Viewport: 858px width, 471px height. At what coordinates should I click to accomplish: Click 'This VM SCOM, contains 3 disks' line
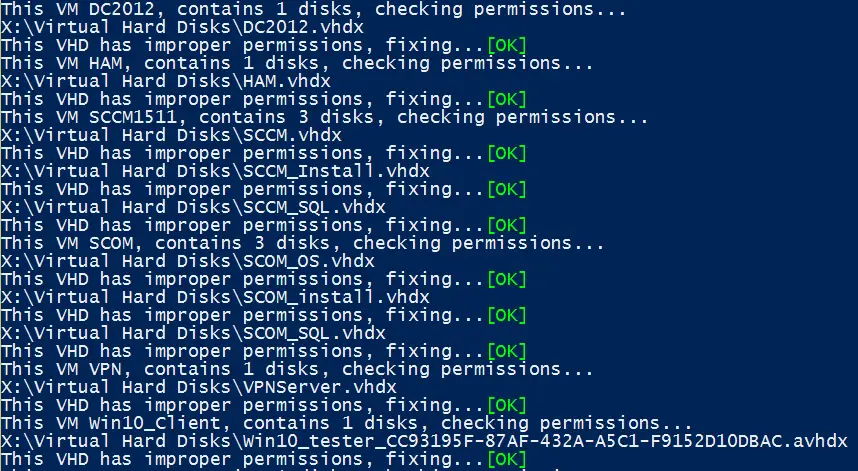[x=303, y=243]
